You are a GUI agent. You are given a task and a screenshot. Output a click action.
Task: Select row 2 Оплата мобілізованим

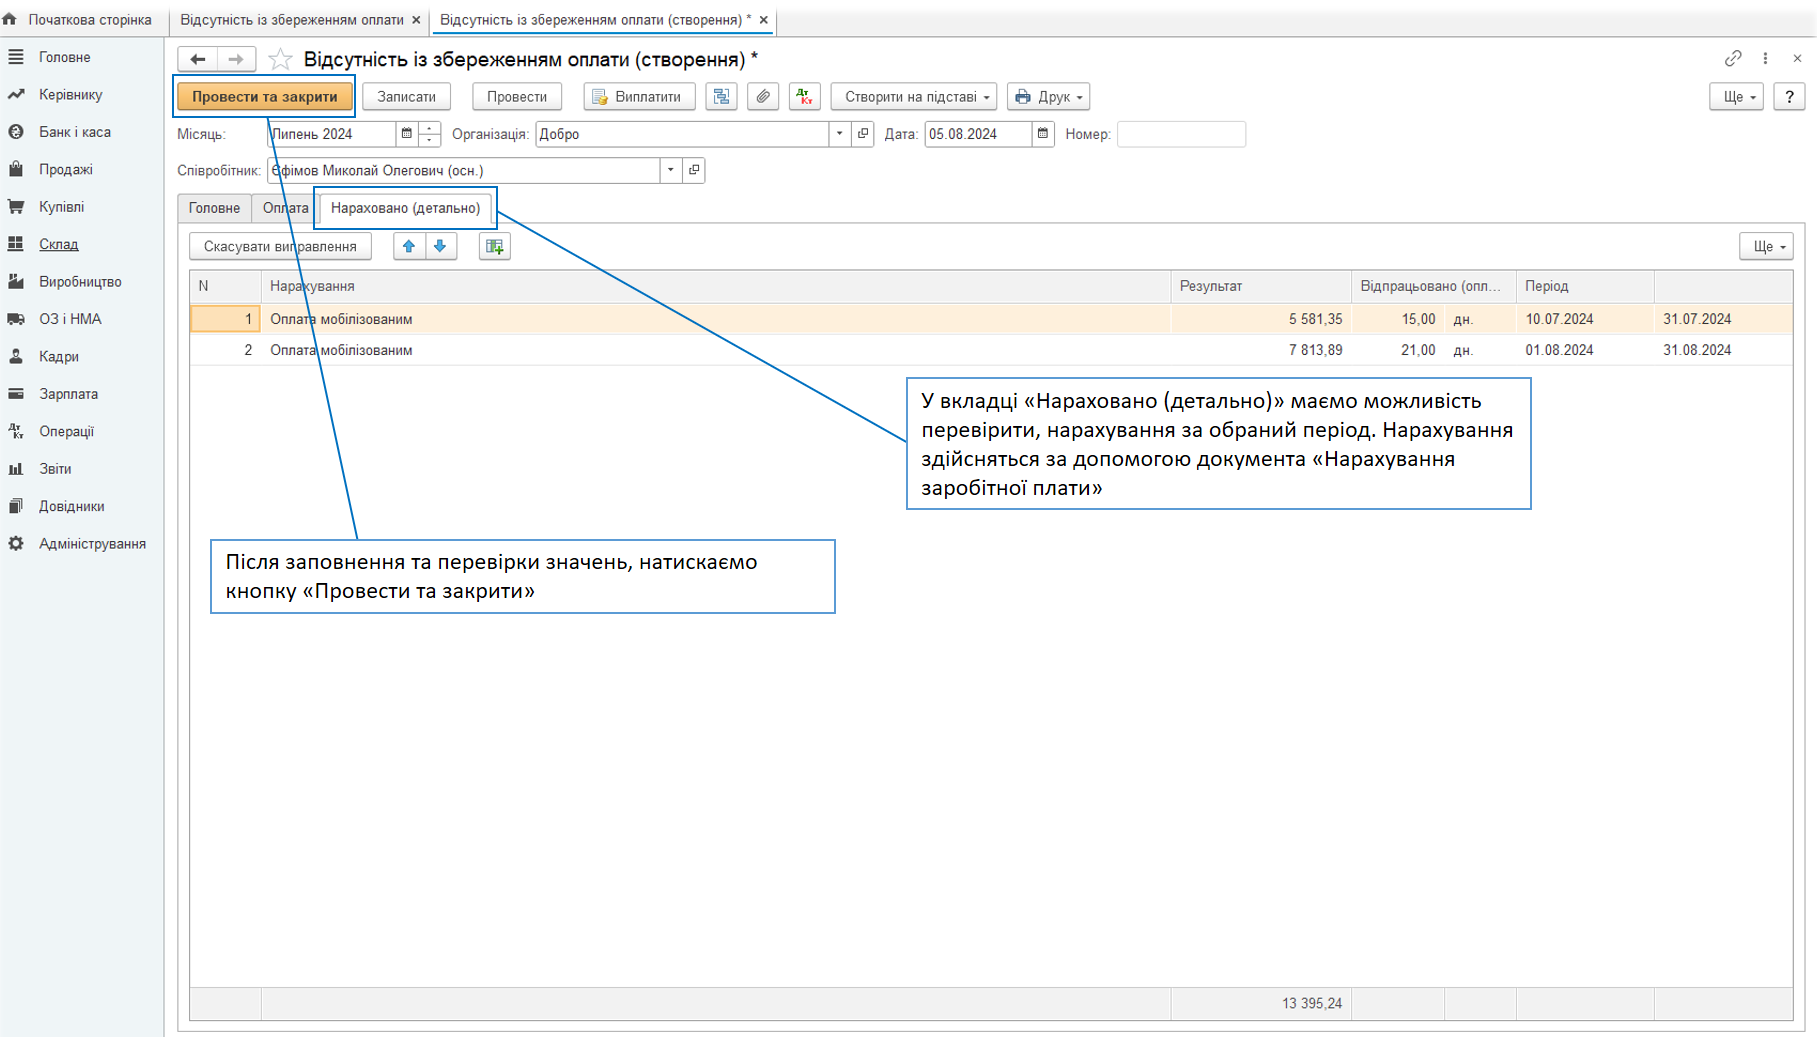point(991,350)
